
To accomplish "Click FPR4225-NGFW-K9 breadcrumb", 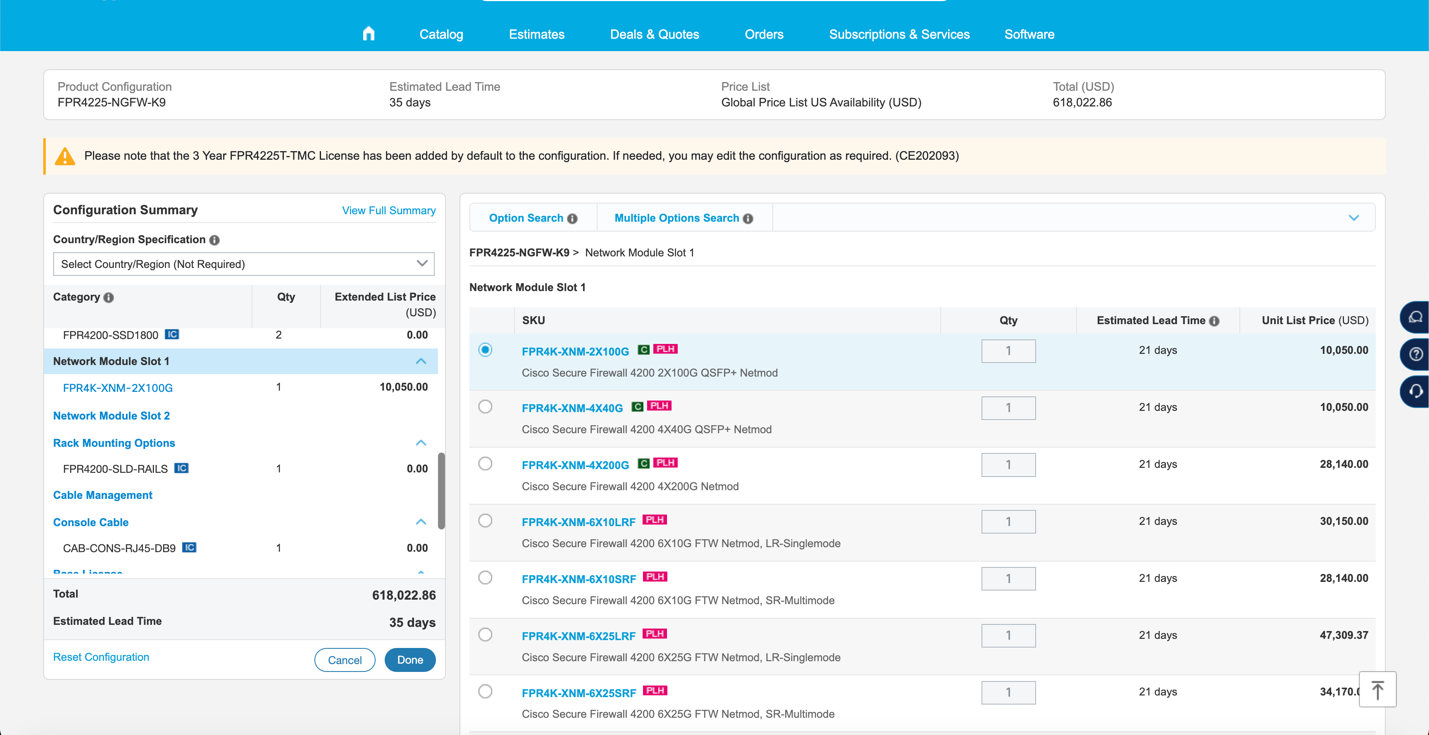I will [x=519, y=253].
